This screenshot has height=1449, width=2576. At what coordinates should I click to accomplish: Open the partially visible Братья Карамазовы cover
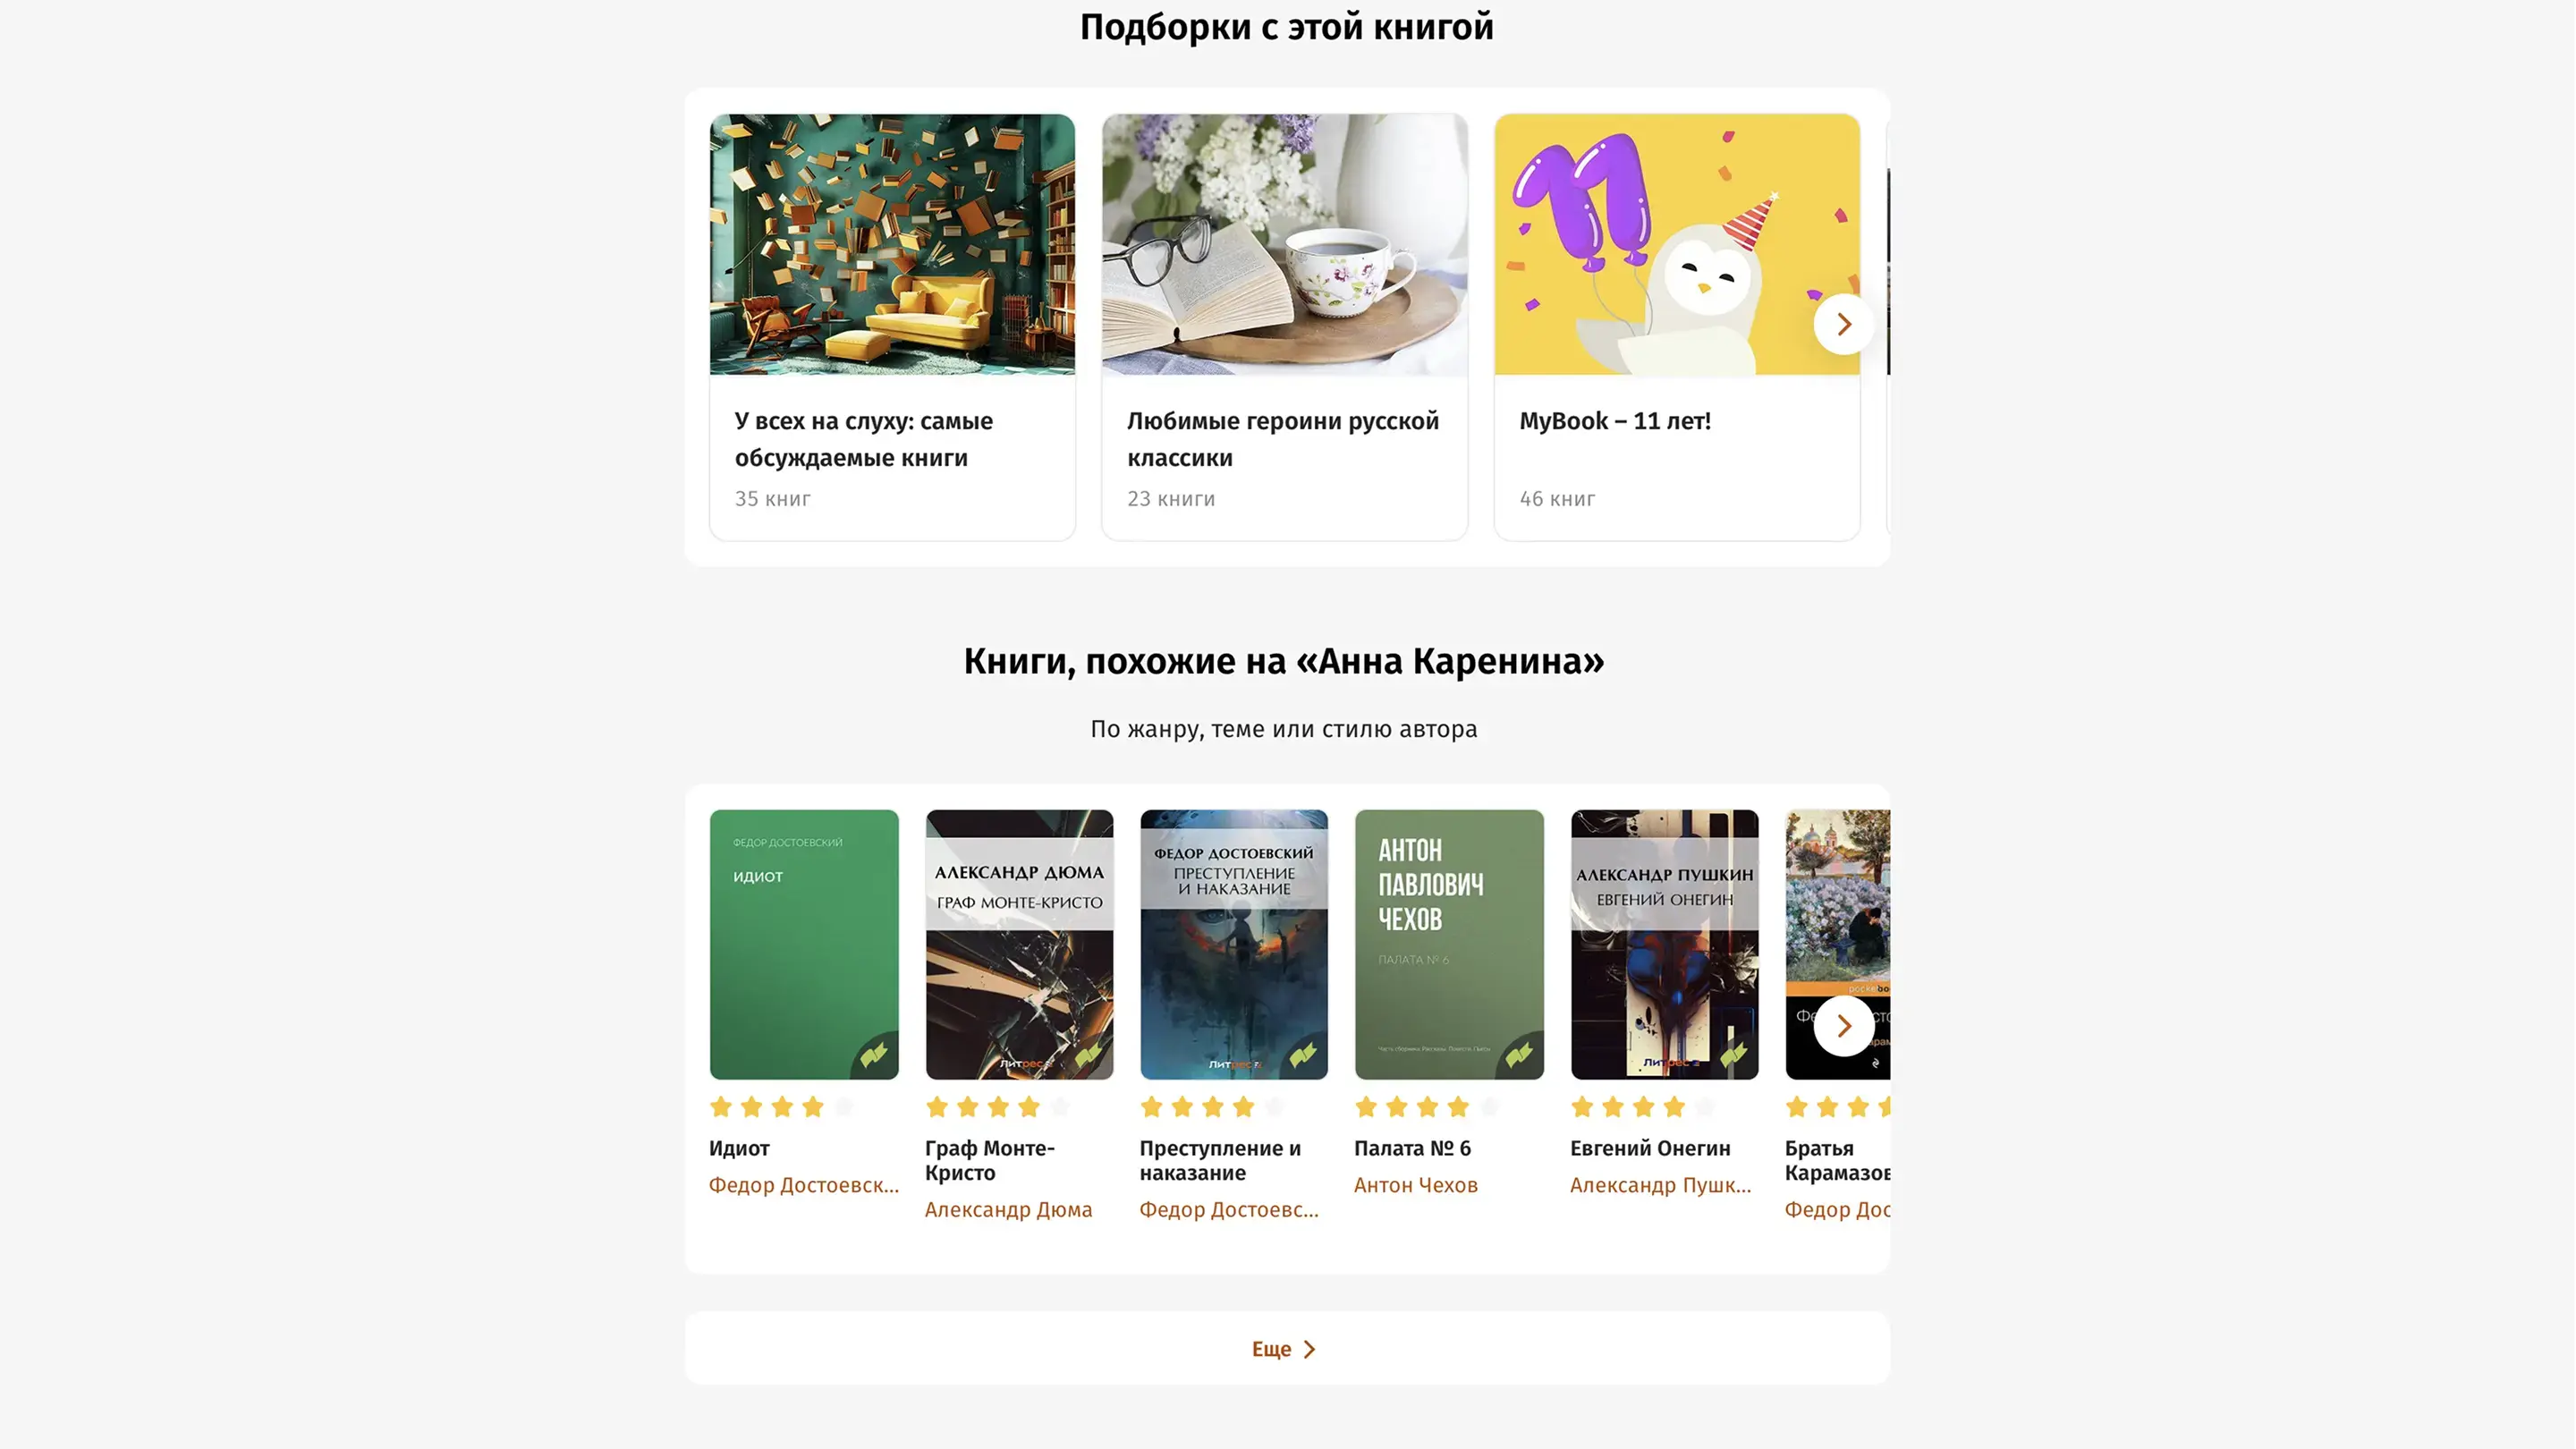click(1838, 944)
